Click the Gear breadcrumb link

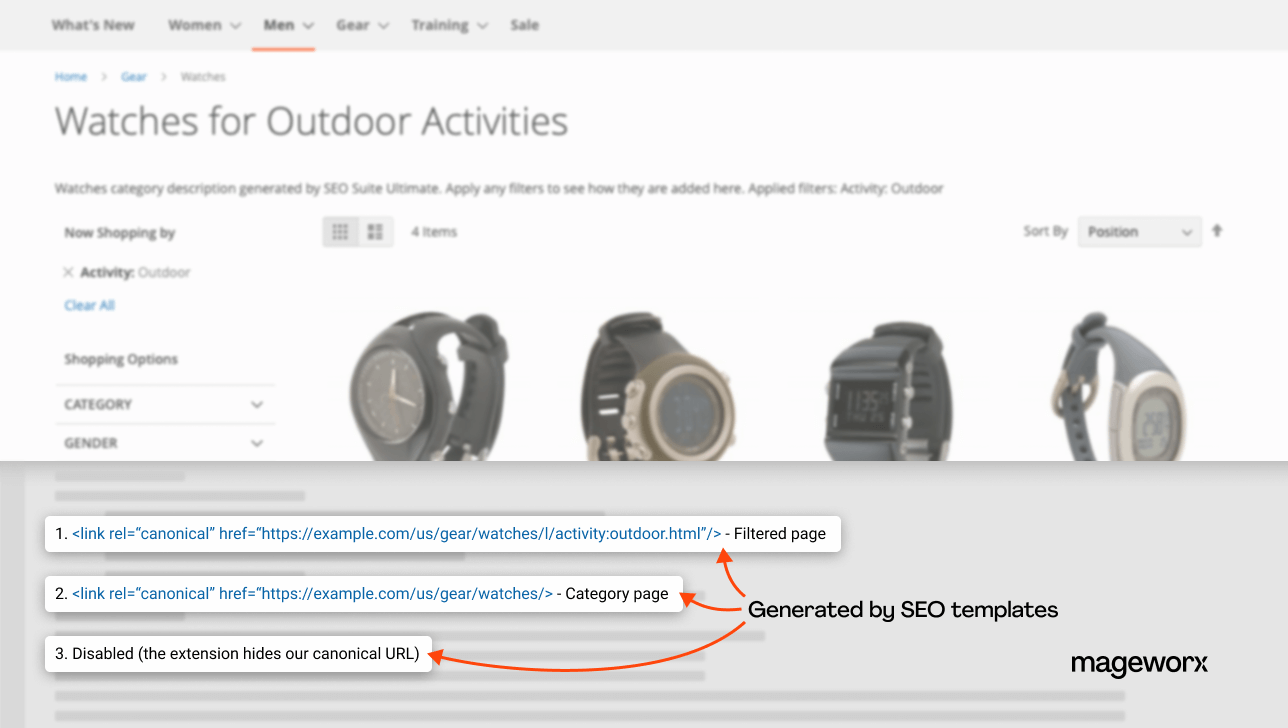tap(133, 76)
